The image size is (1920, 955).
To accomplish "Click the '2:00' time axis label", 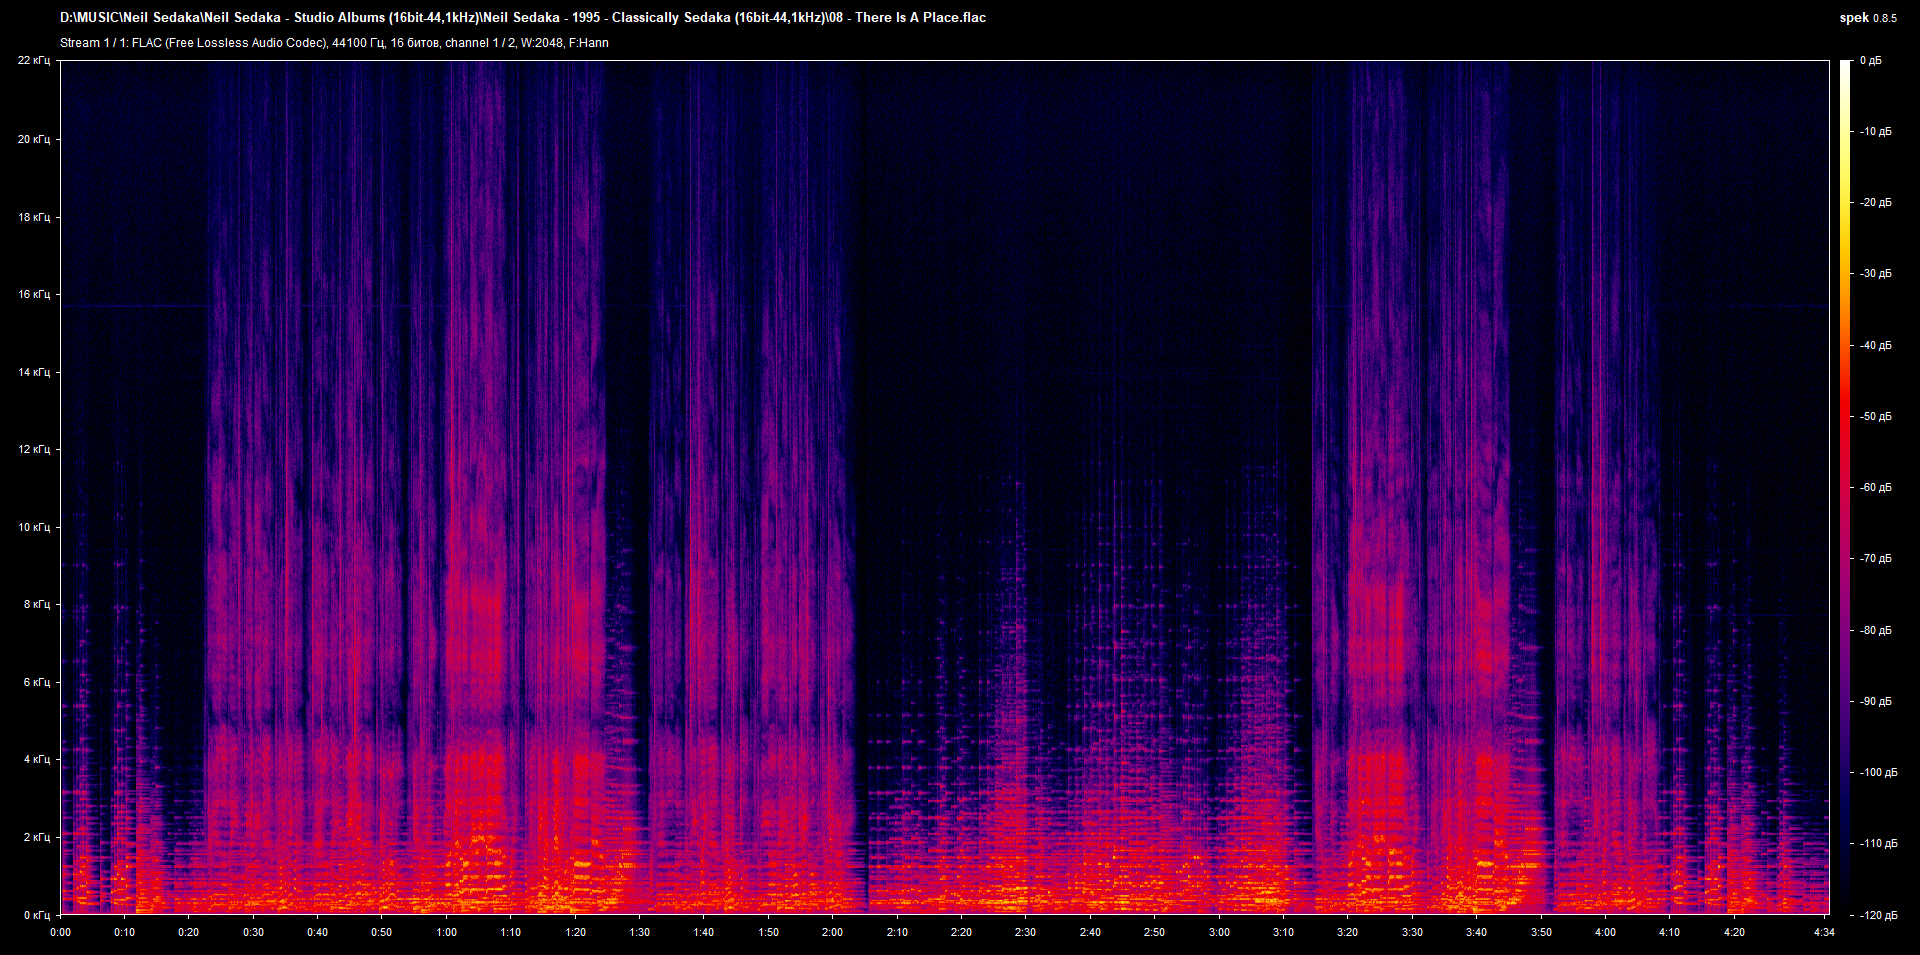I will coord(833,932).
